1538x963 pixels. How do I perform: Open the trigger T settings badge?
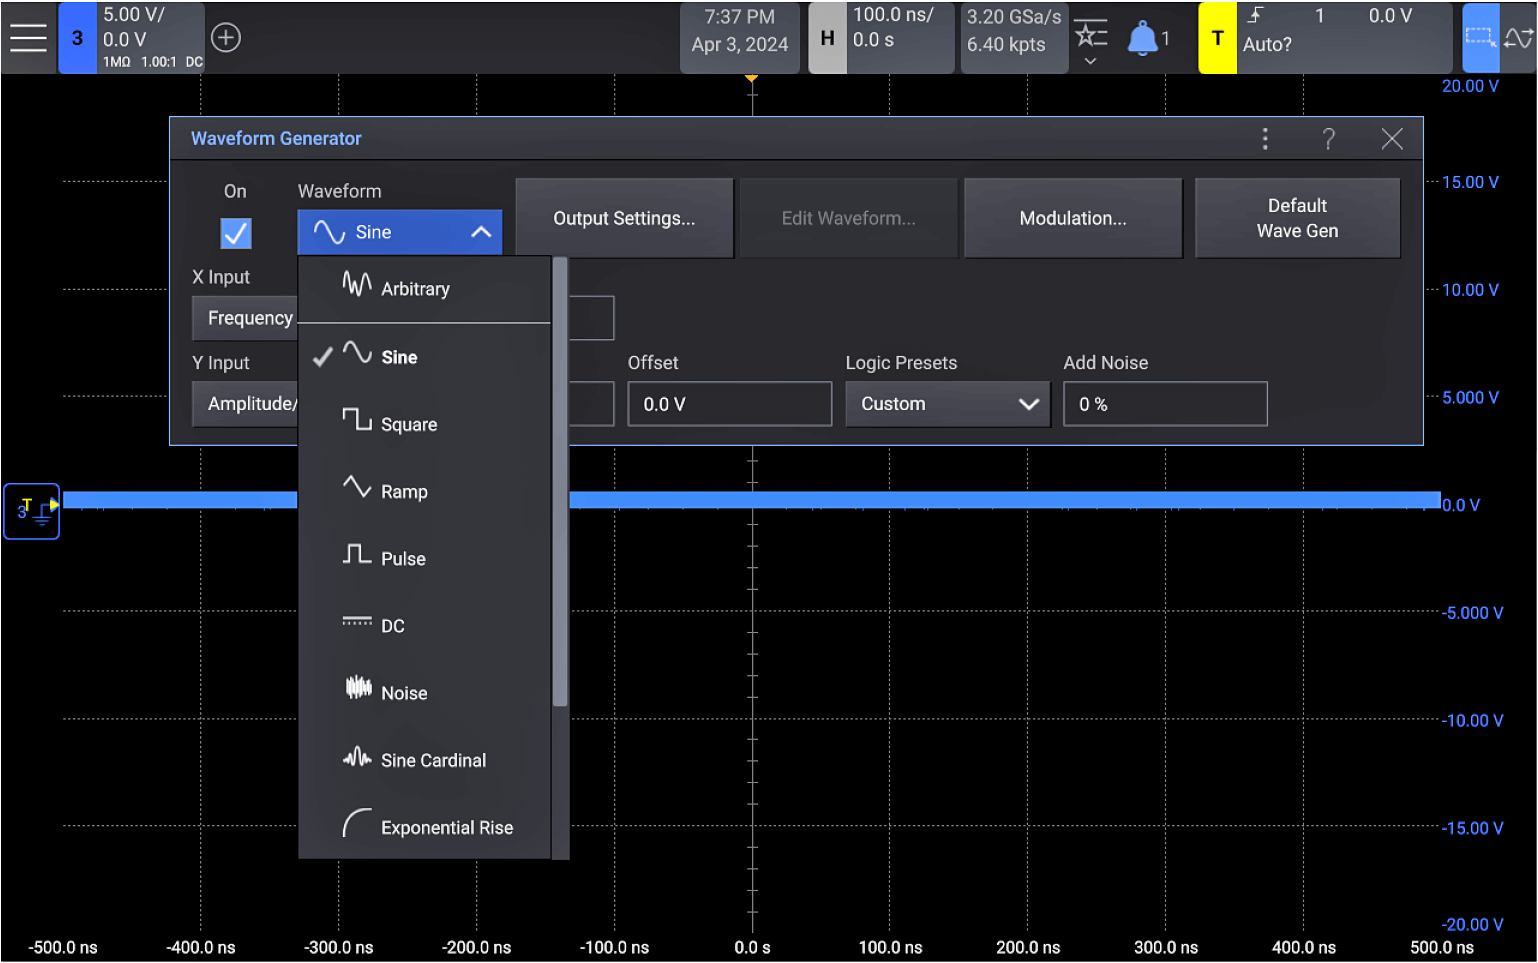click(x=1217, y=38)
